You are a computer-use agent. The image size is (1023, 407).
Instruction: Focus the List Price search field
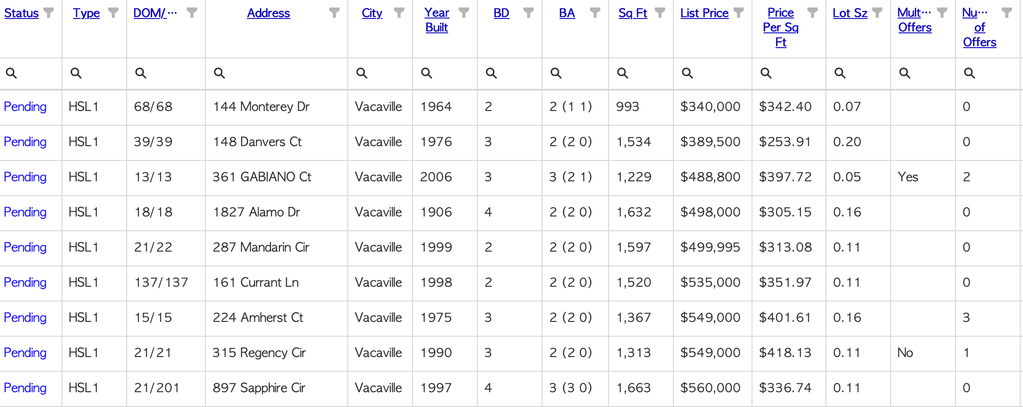click(x=712, y=73)
